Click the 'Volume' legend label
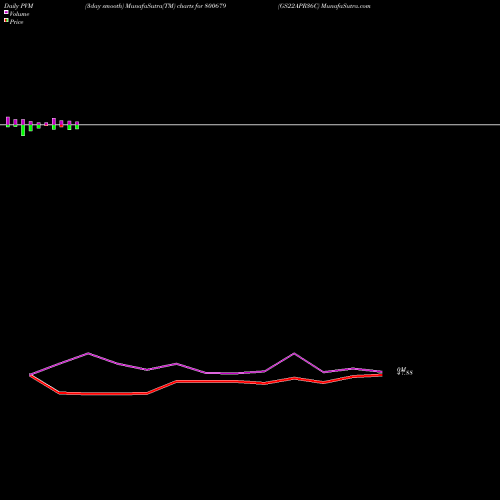Screen dimensions: 500x500 [19, 14]
